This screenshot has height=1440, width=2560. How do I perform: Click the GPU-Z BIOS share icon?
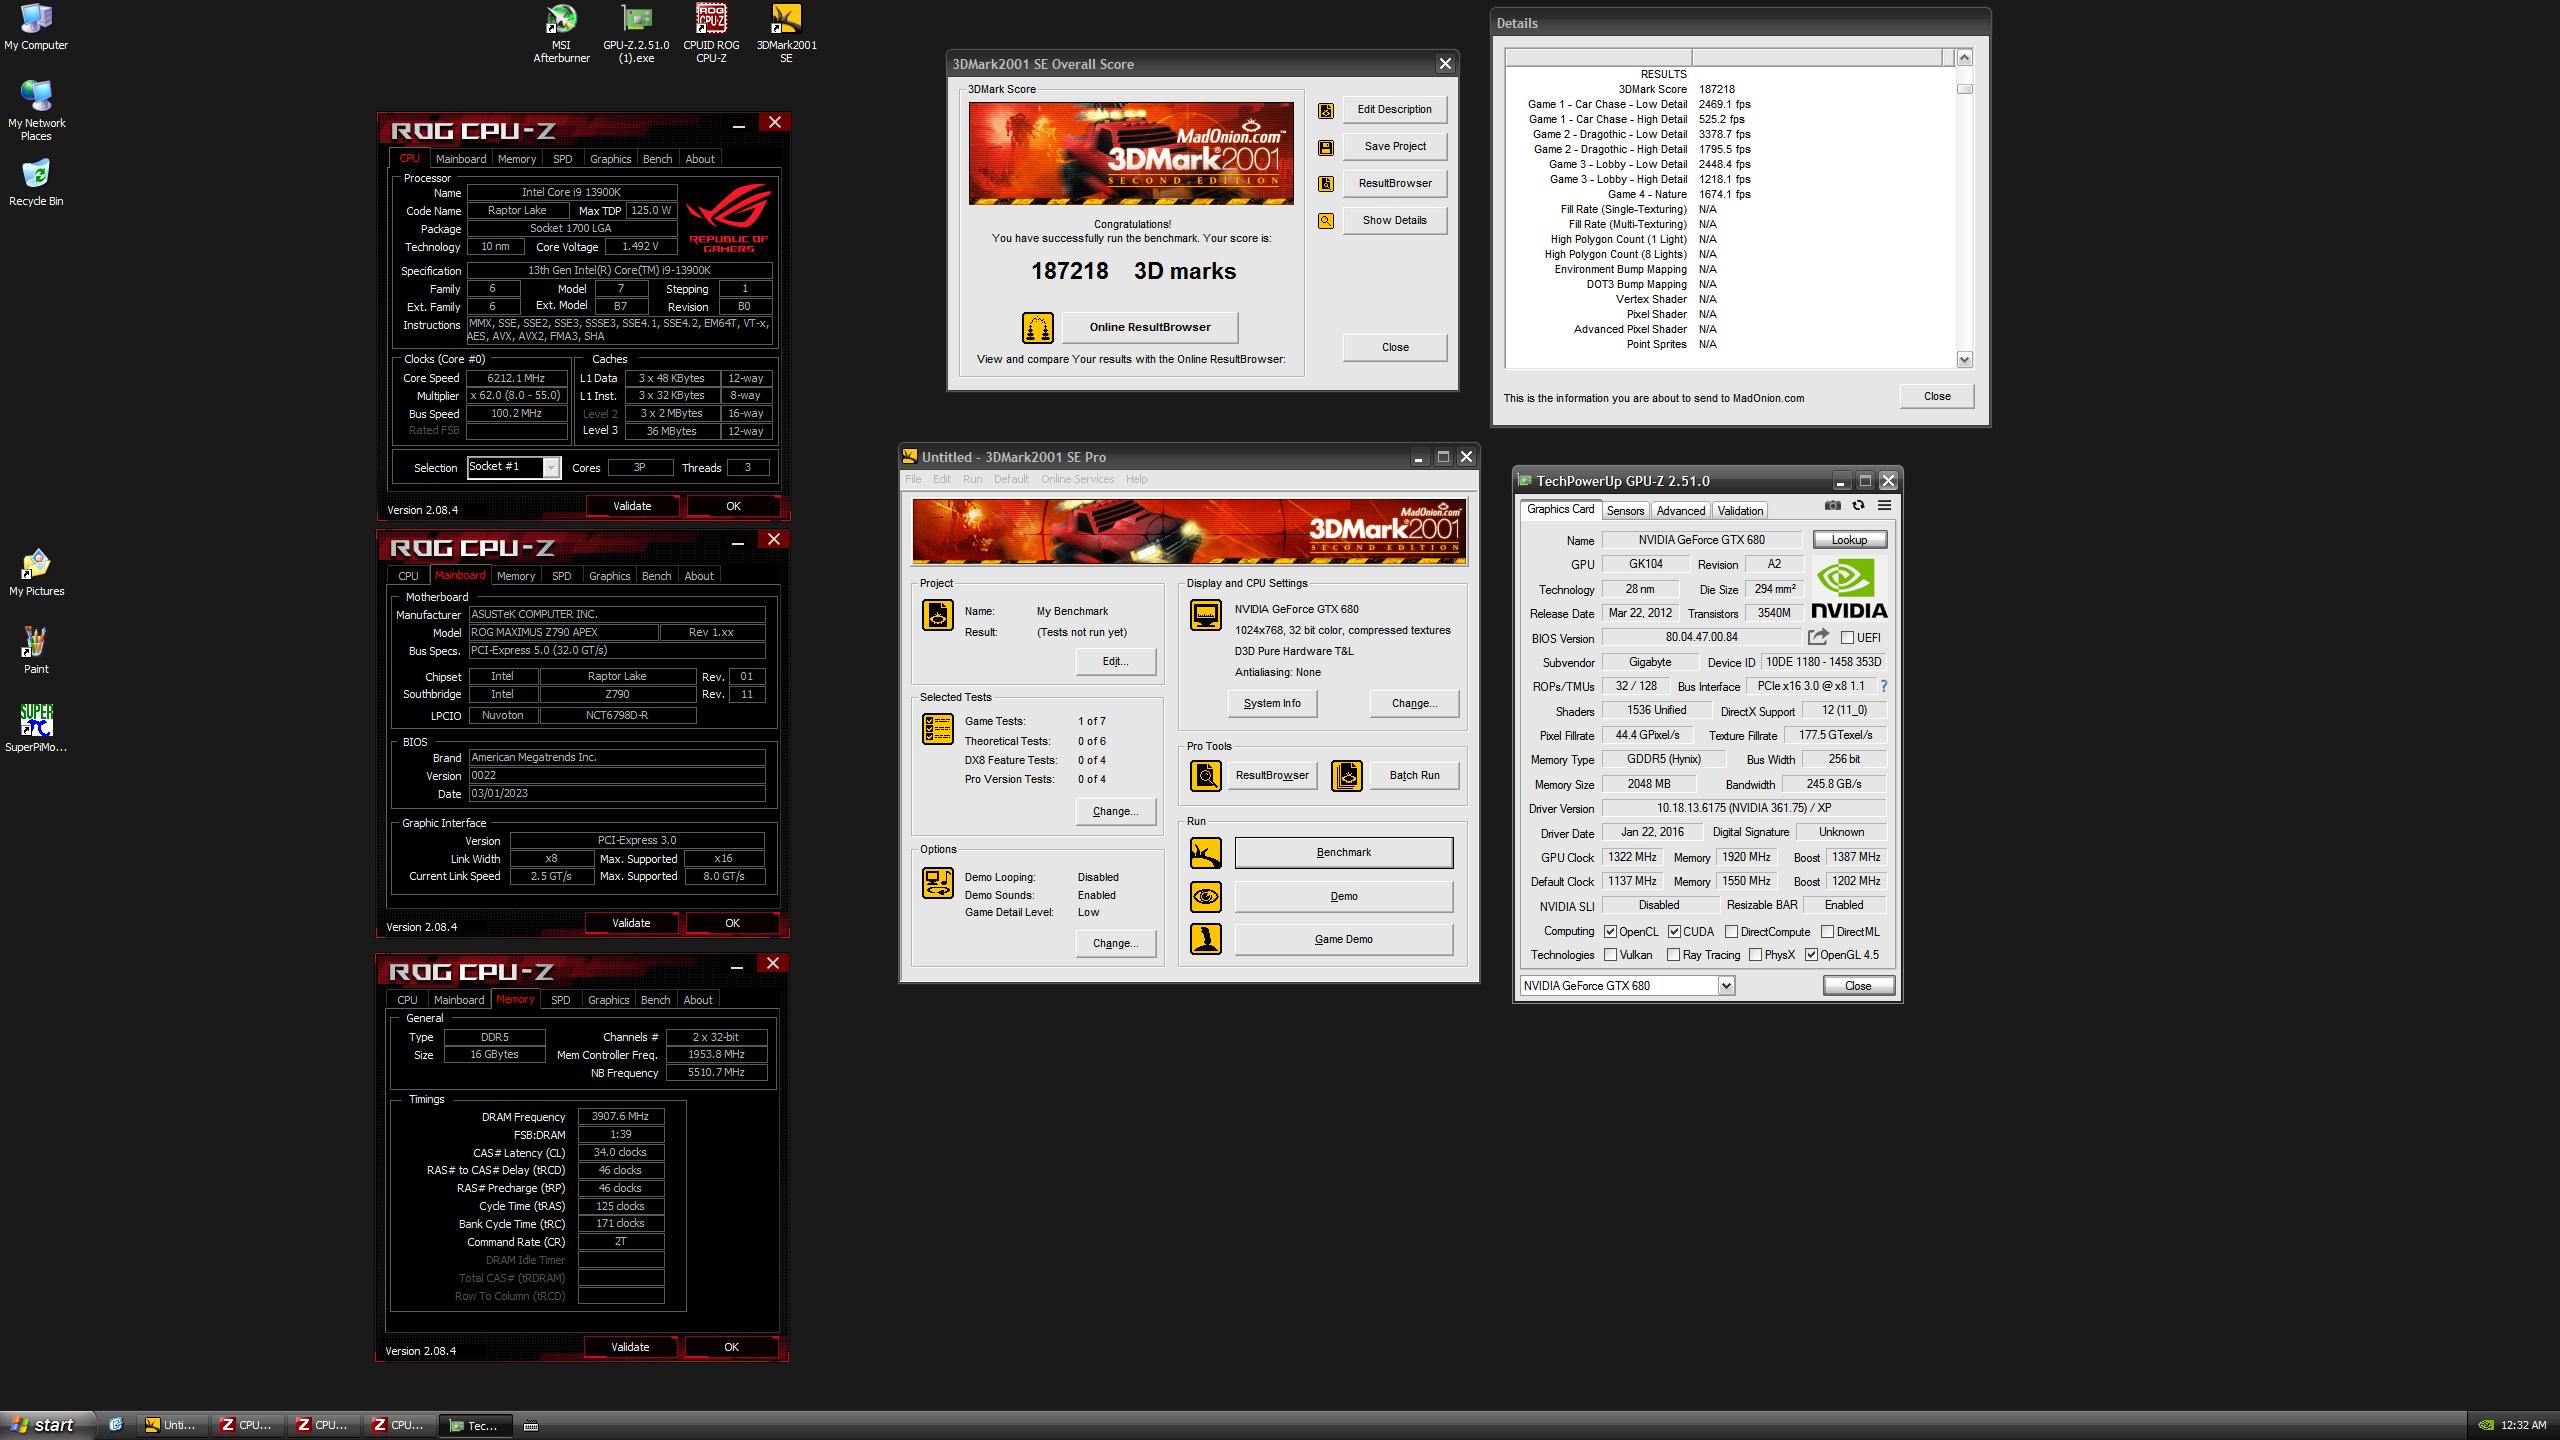tap(1818, 637)
